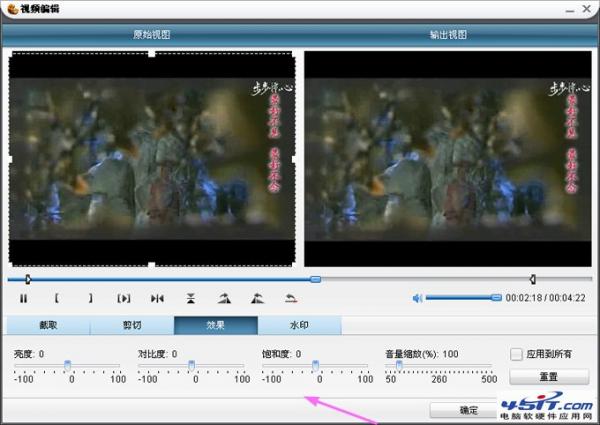Switch to the 截取 tab
This screenshot has width=600, height=425.
tap(48, 325)
